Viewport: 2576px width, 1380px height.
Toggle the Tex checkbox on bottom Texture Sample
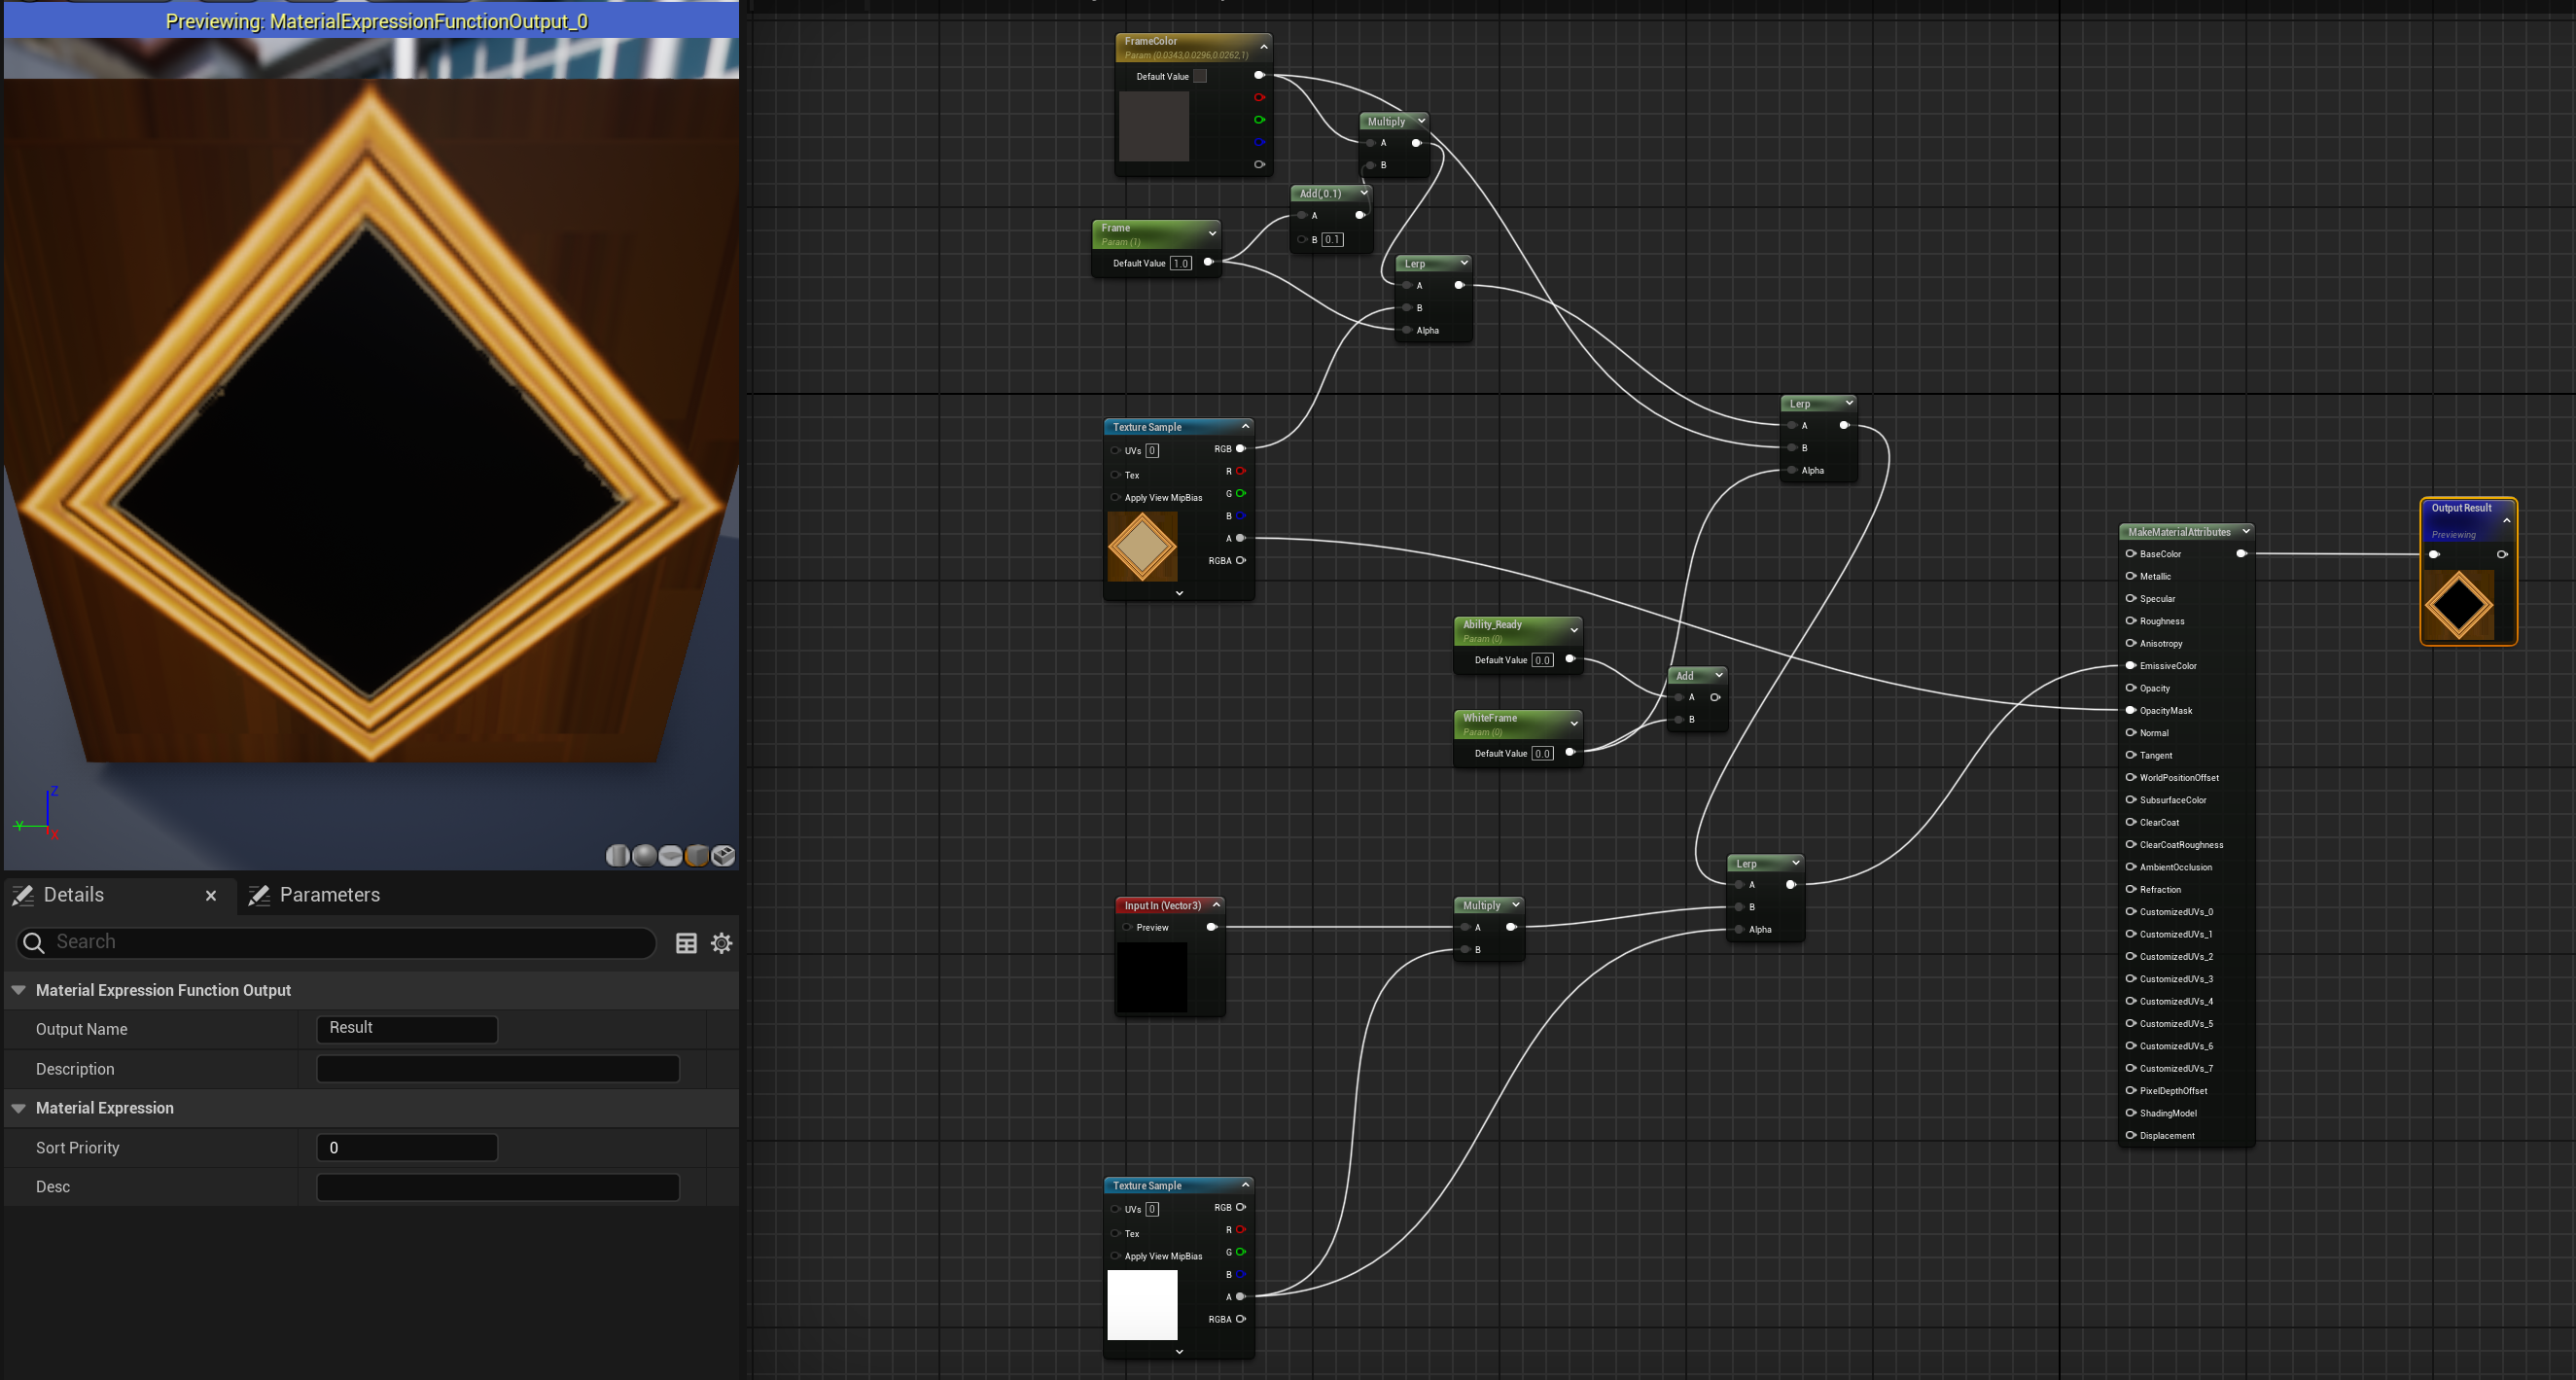click(x=1115, y=1233)
